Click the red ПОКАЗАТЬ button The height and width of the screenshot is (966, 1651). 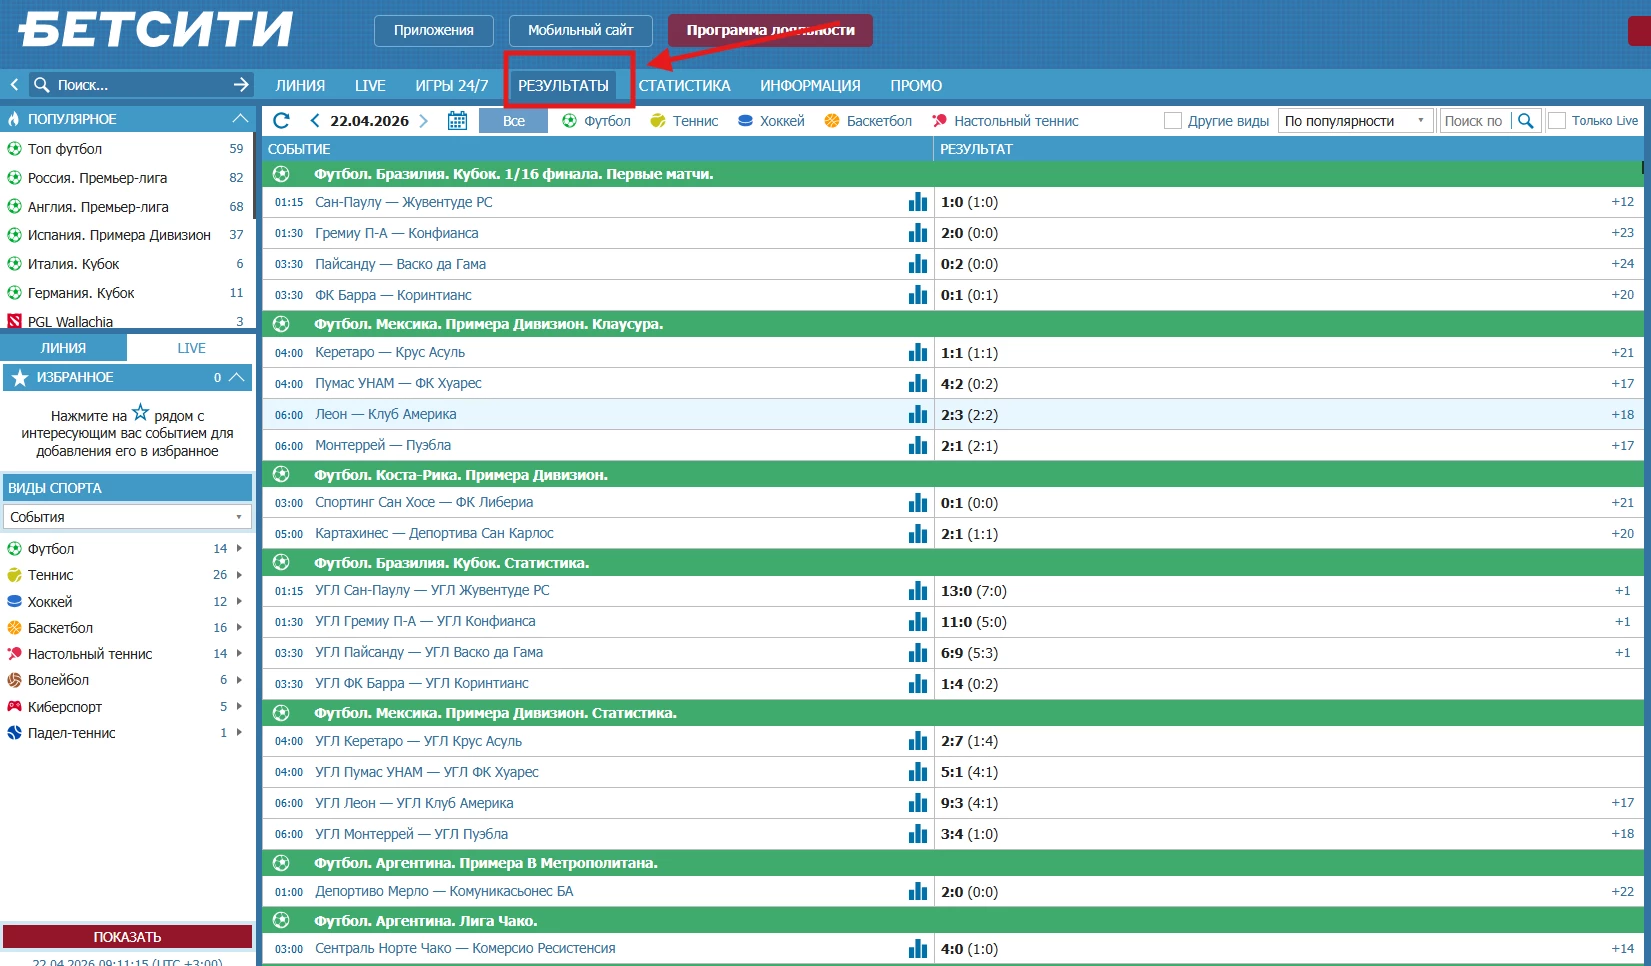coord(127,937)
